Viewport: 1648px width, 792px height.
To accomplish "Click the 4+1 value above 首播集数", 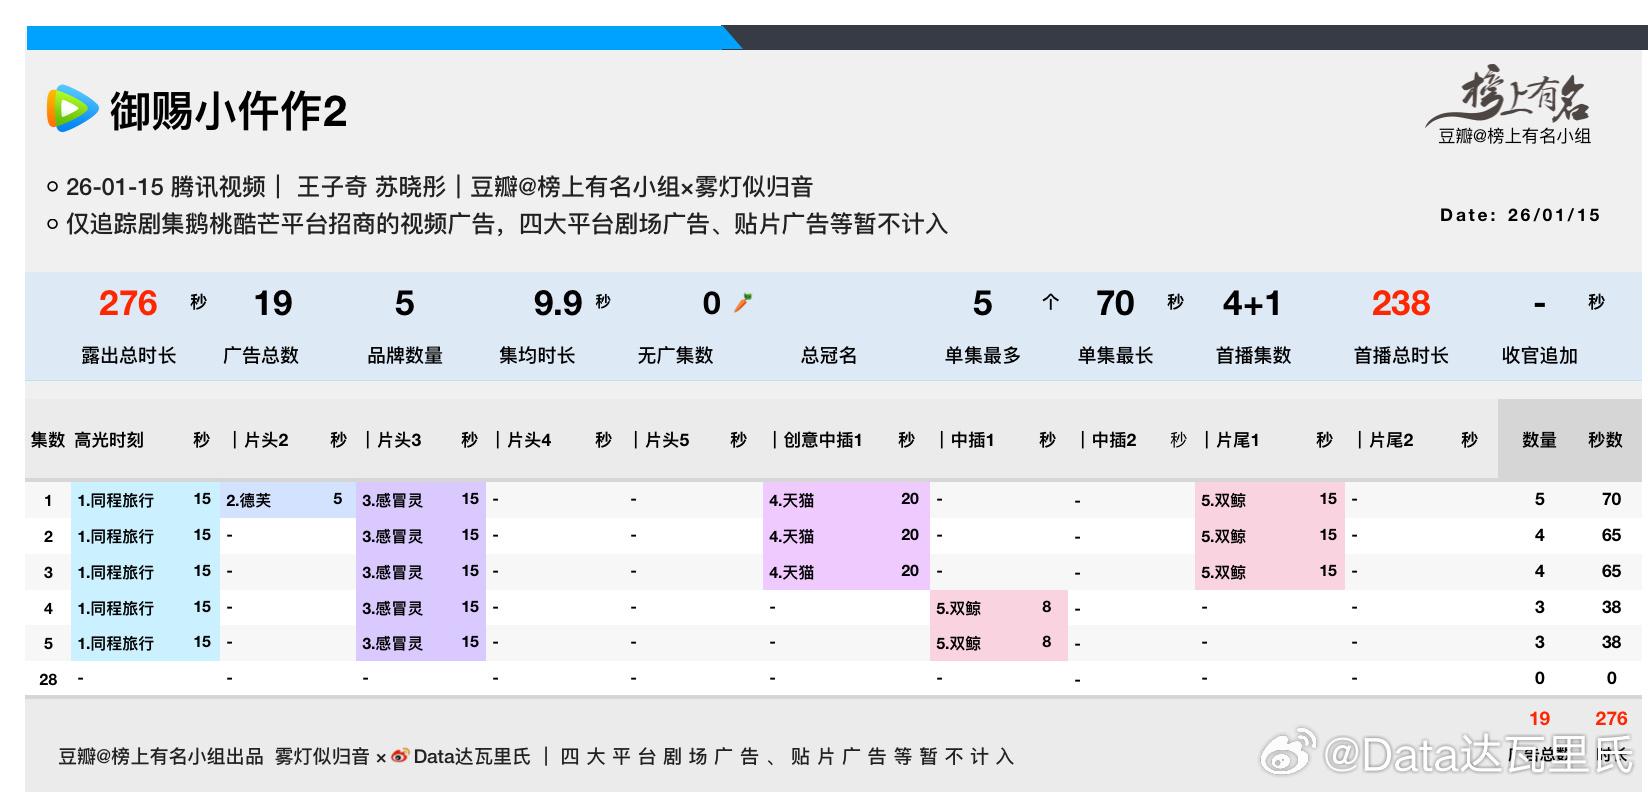I will coord(1251,303).
